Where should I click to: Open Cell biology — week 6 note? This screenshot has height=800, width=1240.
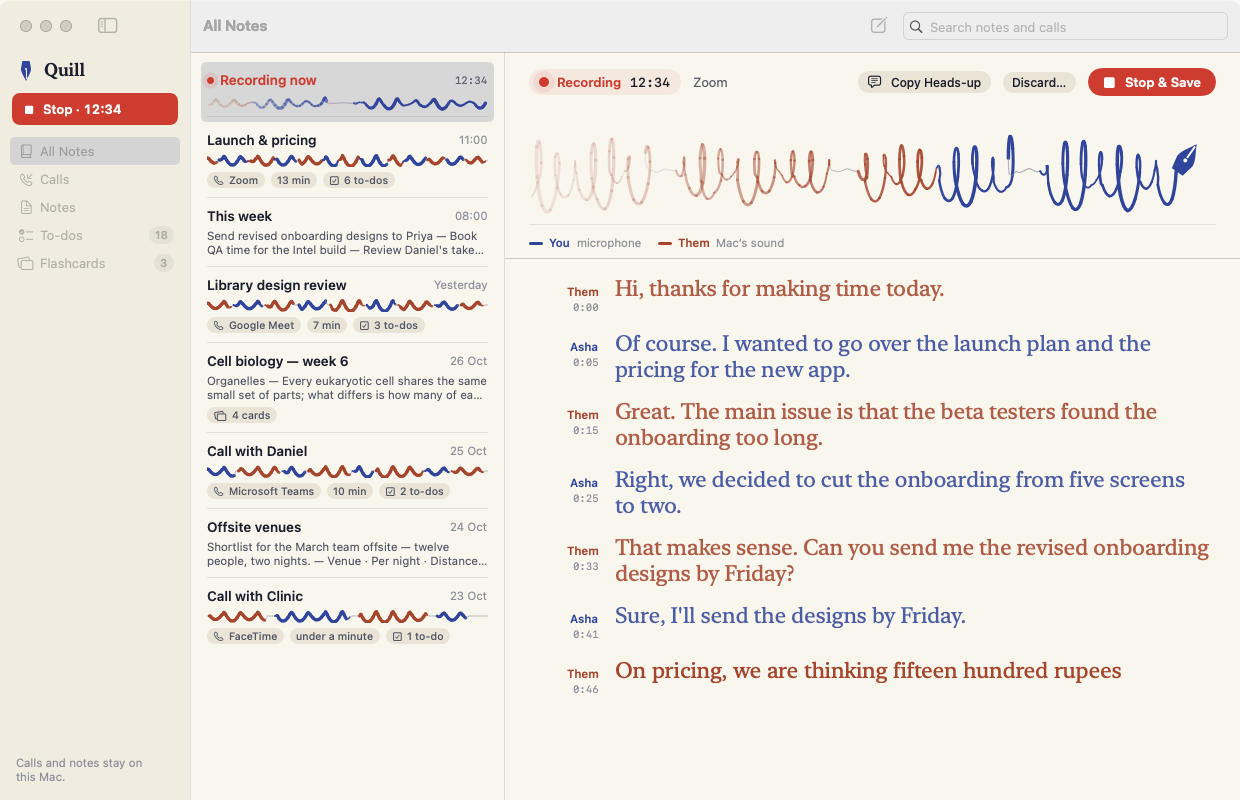[x=347, y=387]
